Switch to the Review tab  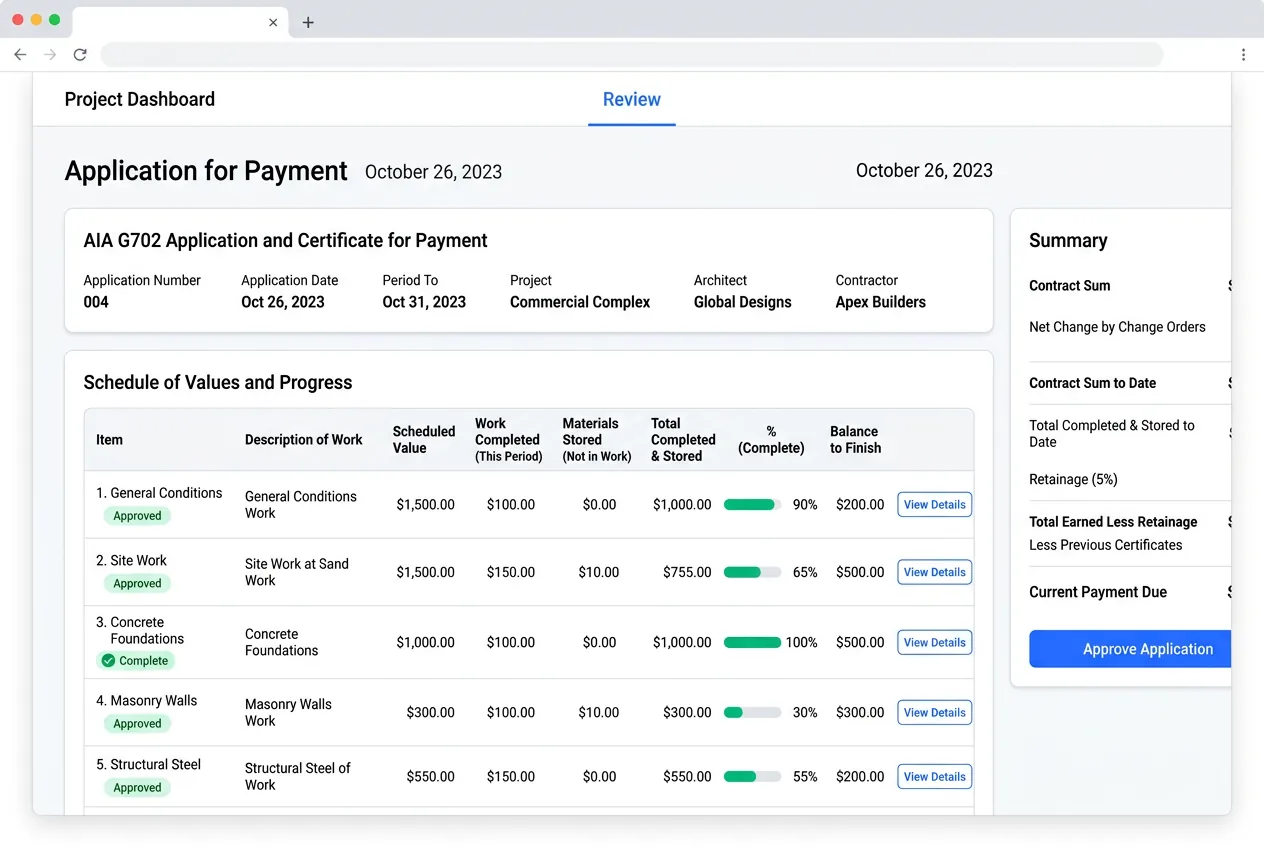click(x=631, y=99)
